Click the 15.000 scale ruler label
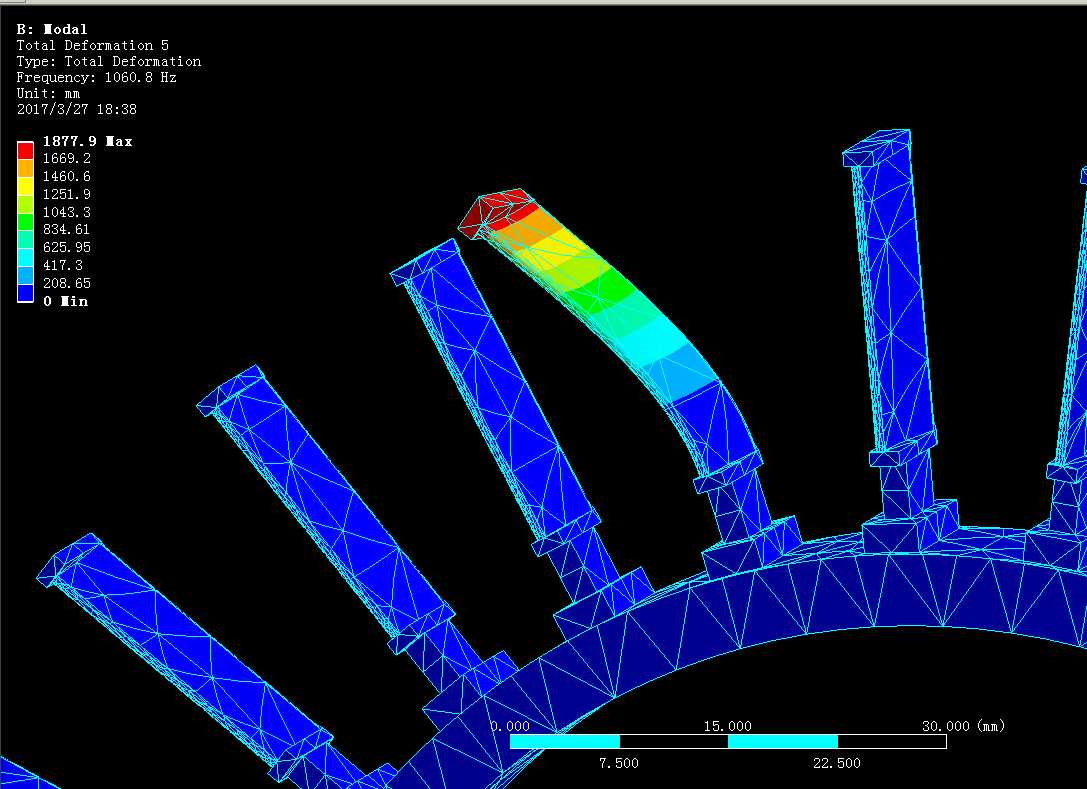The image size is (1087, 789). point(728,726)
